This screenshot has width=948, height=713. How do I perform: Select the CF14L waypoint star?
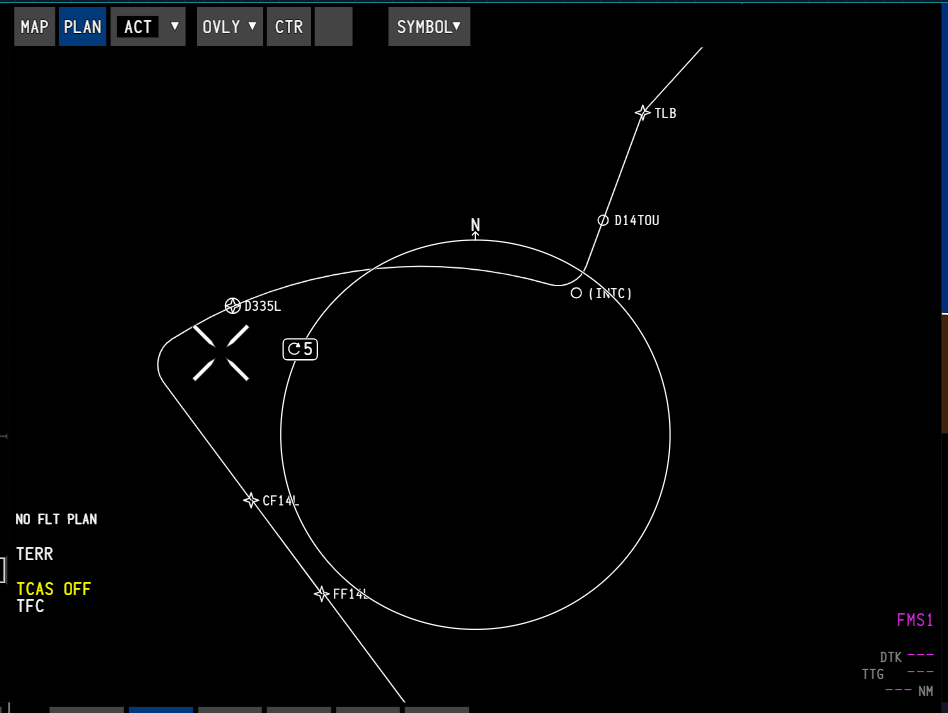250,500
